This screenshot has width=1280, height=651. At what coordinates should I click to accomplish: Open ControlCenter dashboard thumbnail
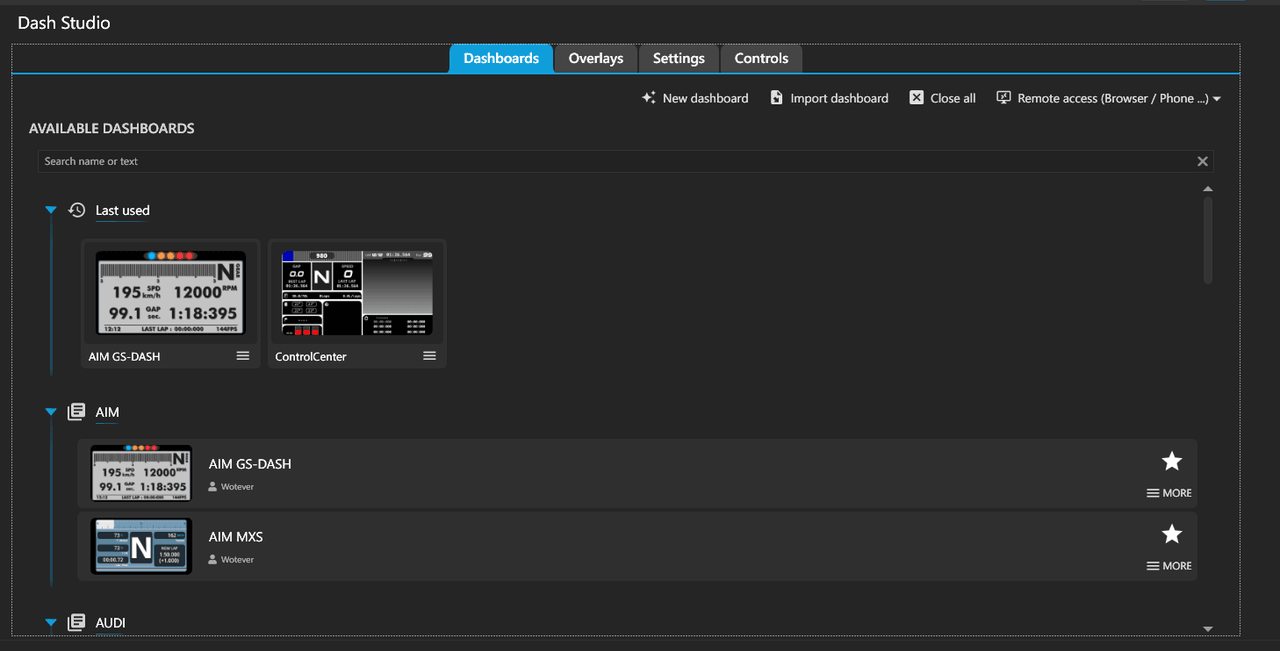pos(358,292)
